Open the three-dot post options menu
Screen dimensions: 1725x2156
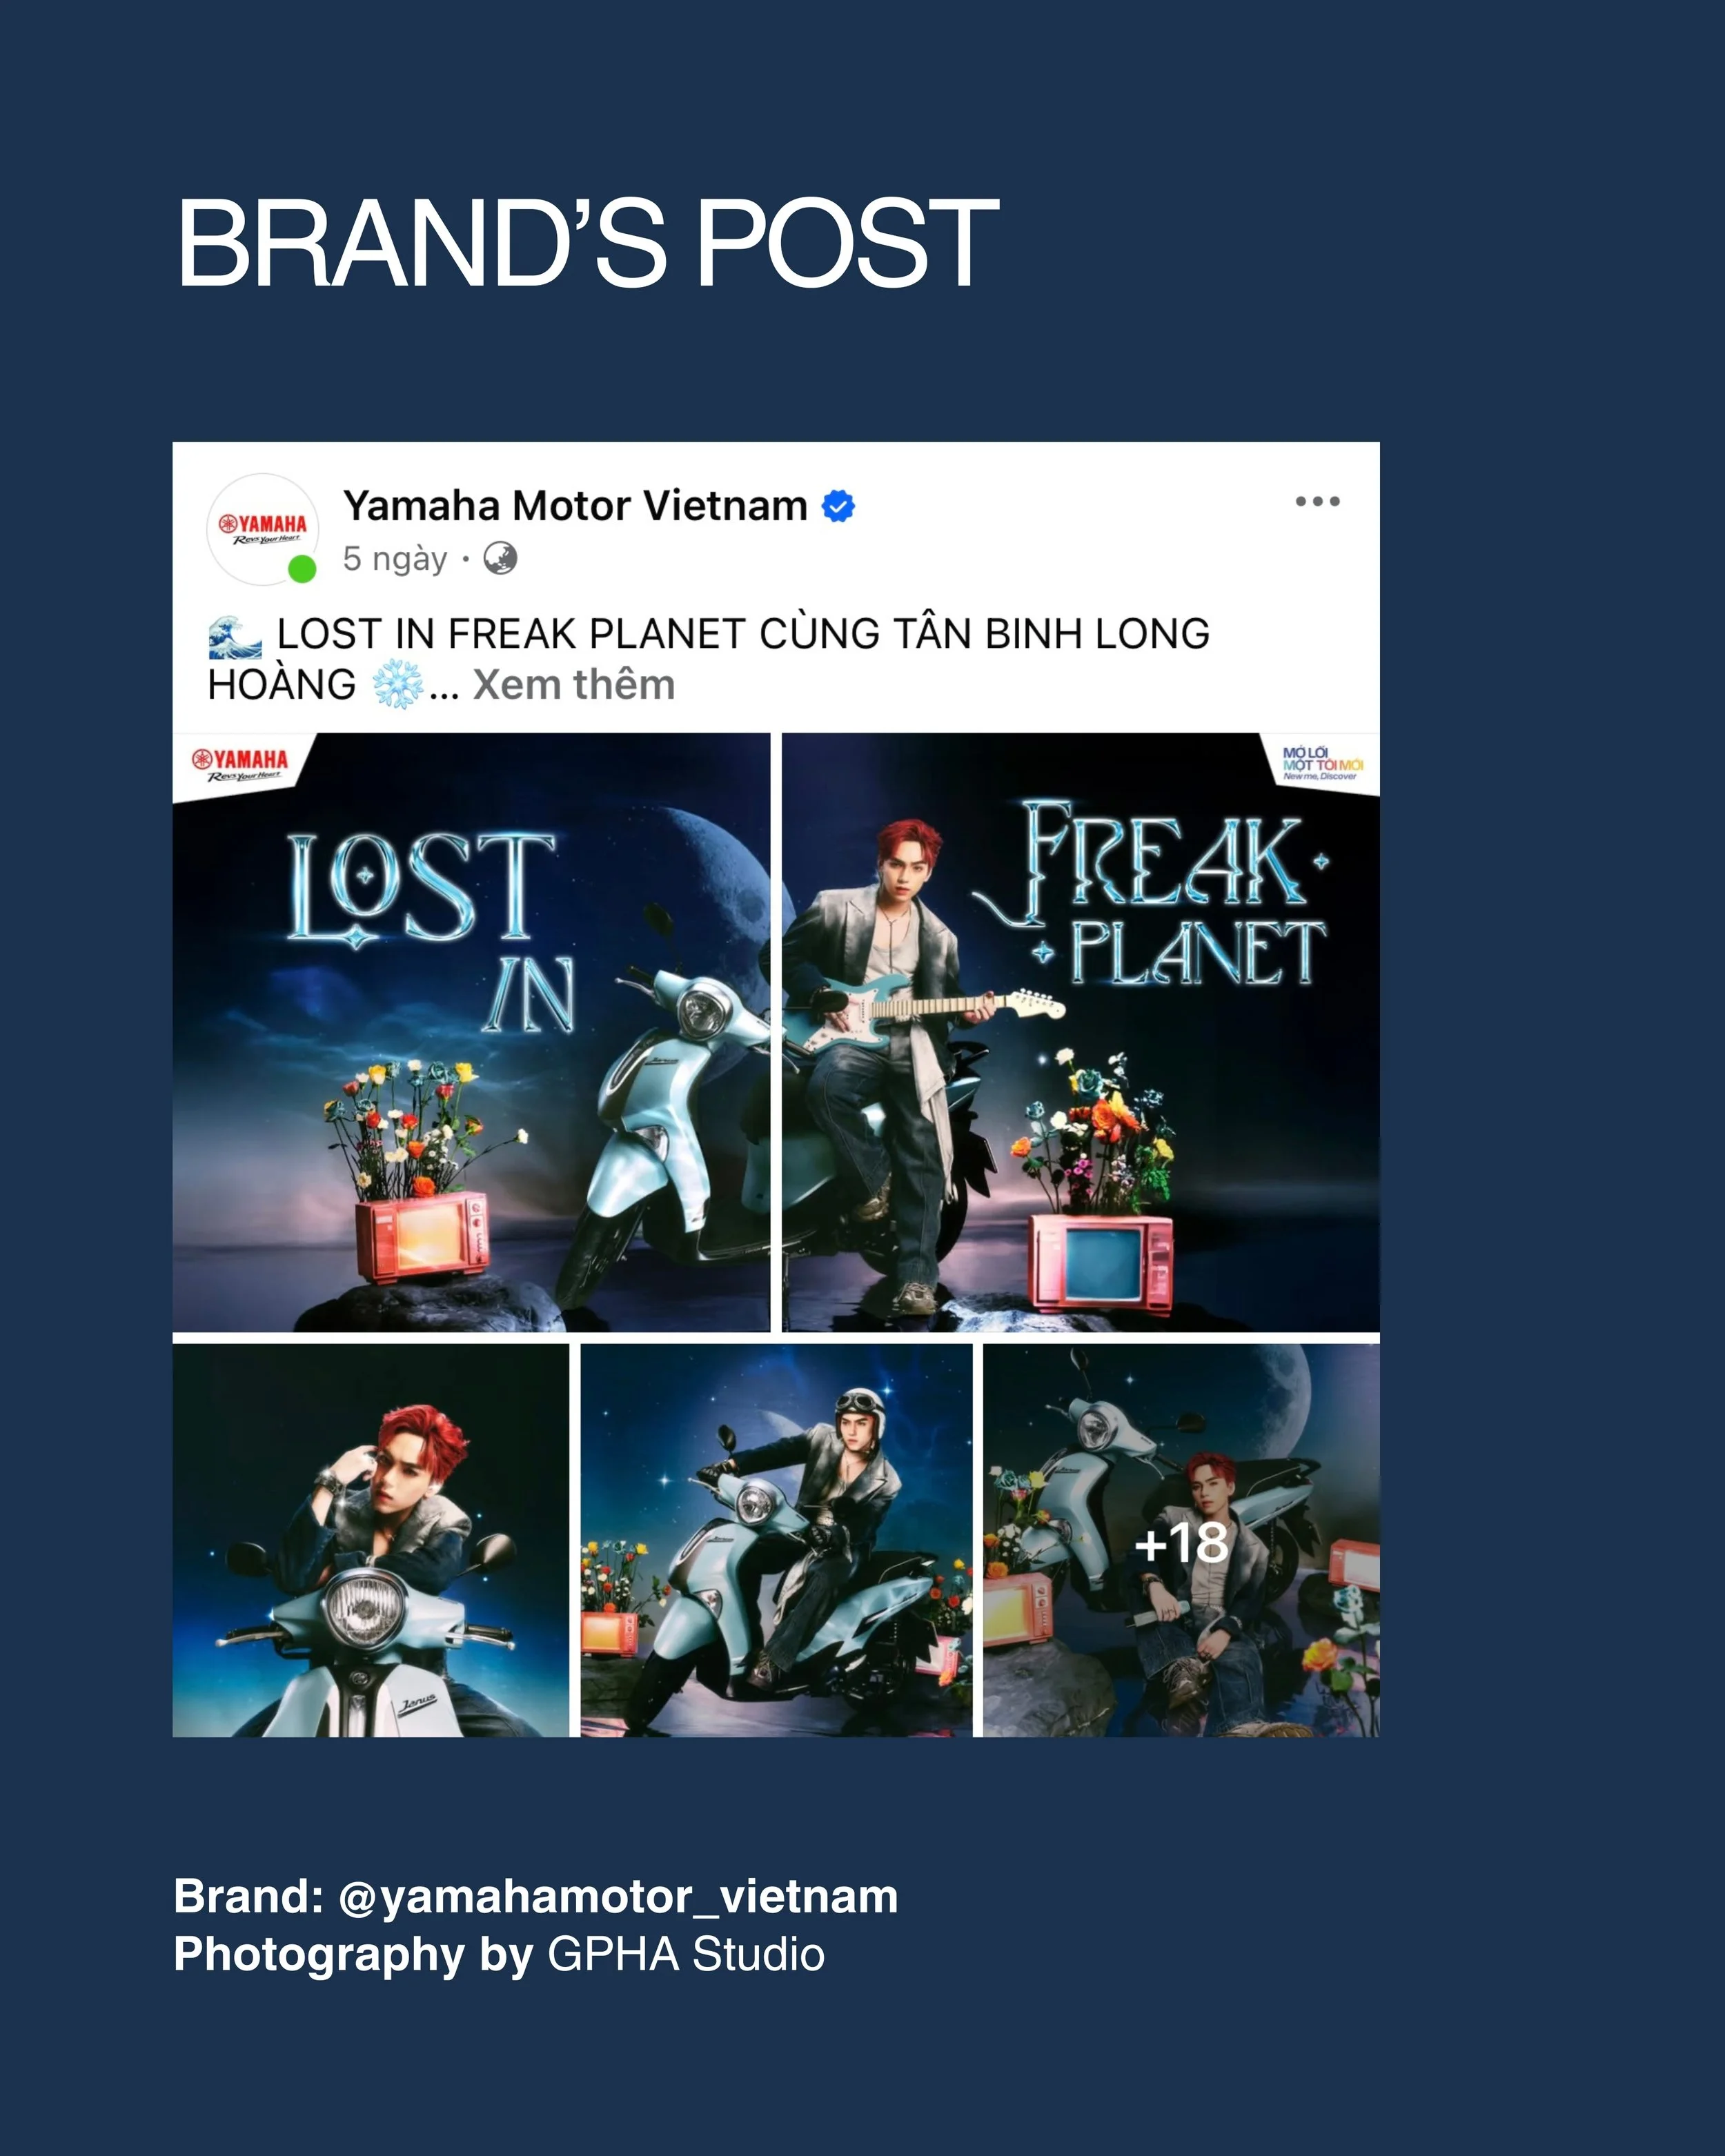(x=1317, y=501)
